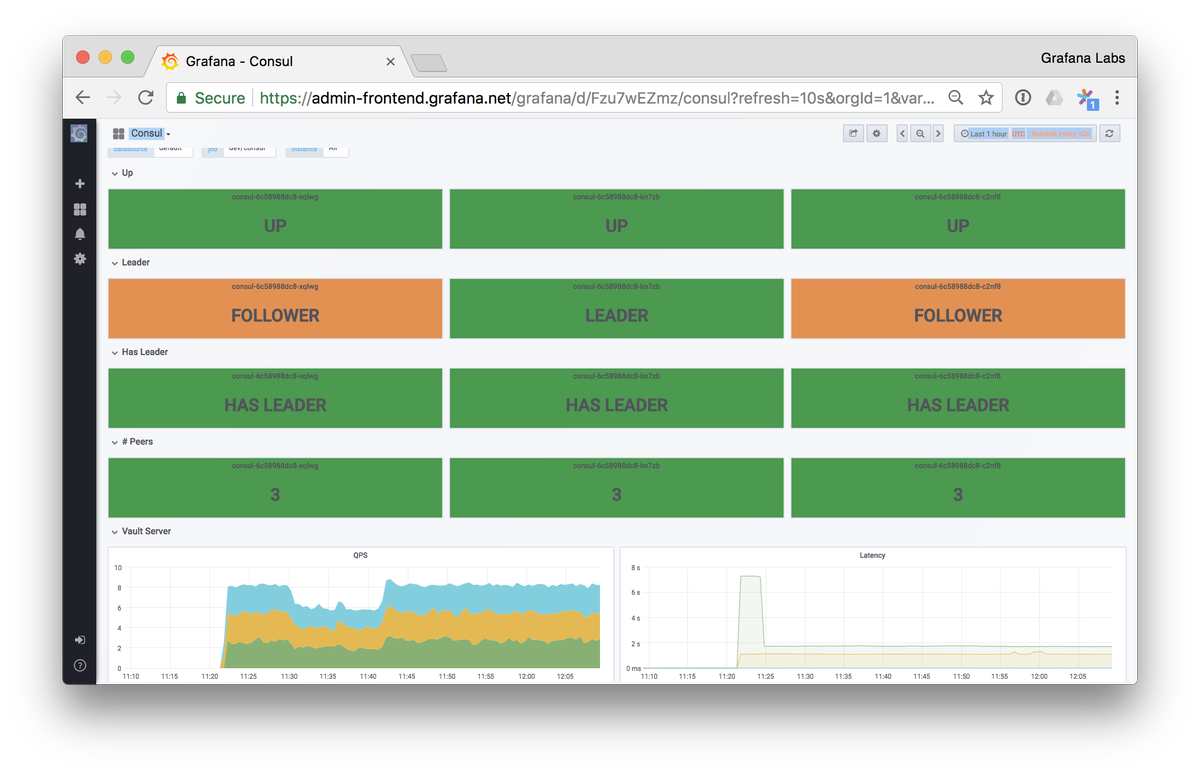Click HAS LEADER panel for consul-6c58988dc8-xqlwg
Image resolution: width=1200 pixels, height=774 pixels.
pos(275,398)
